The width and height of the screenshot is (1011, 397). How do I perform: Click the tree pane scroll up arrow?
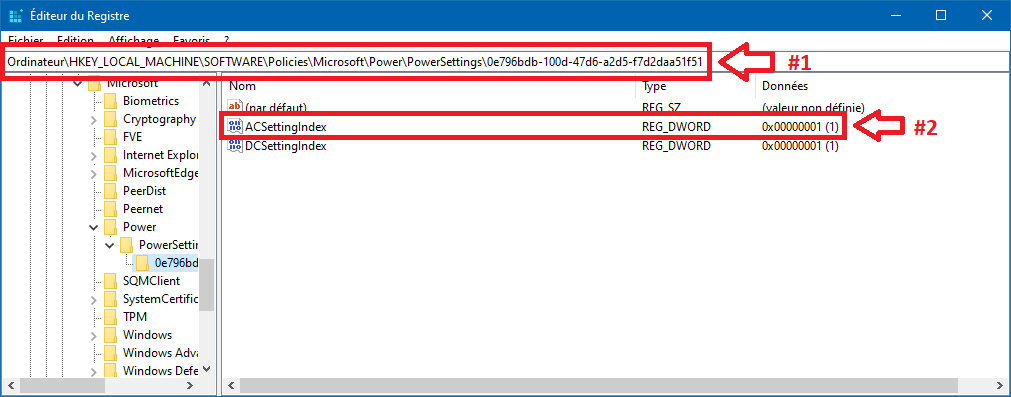tap(206, 83)
